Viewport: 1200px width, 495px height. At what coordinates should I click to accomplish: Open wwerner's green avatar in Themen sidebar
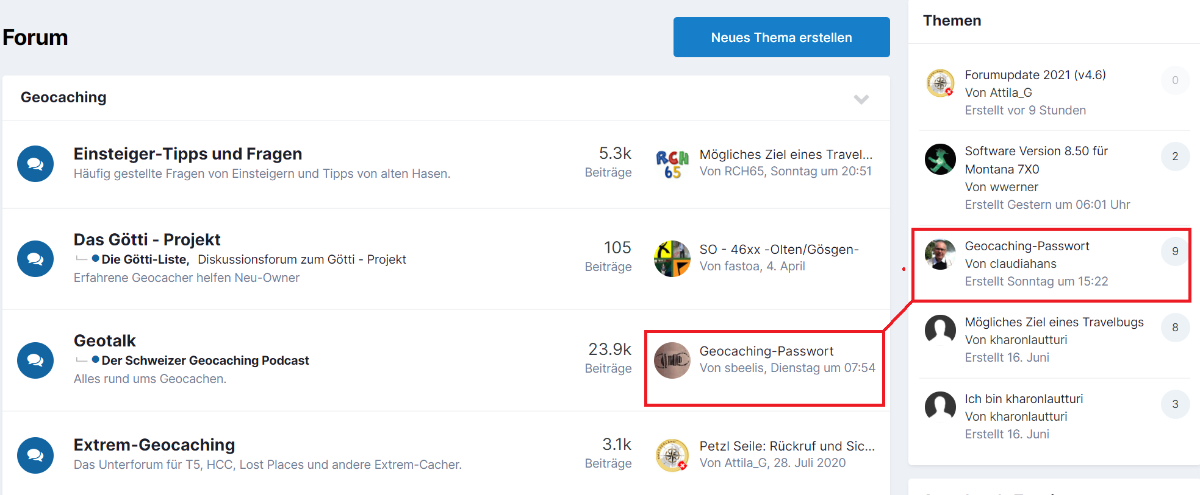(940, 160)
